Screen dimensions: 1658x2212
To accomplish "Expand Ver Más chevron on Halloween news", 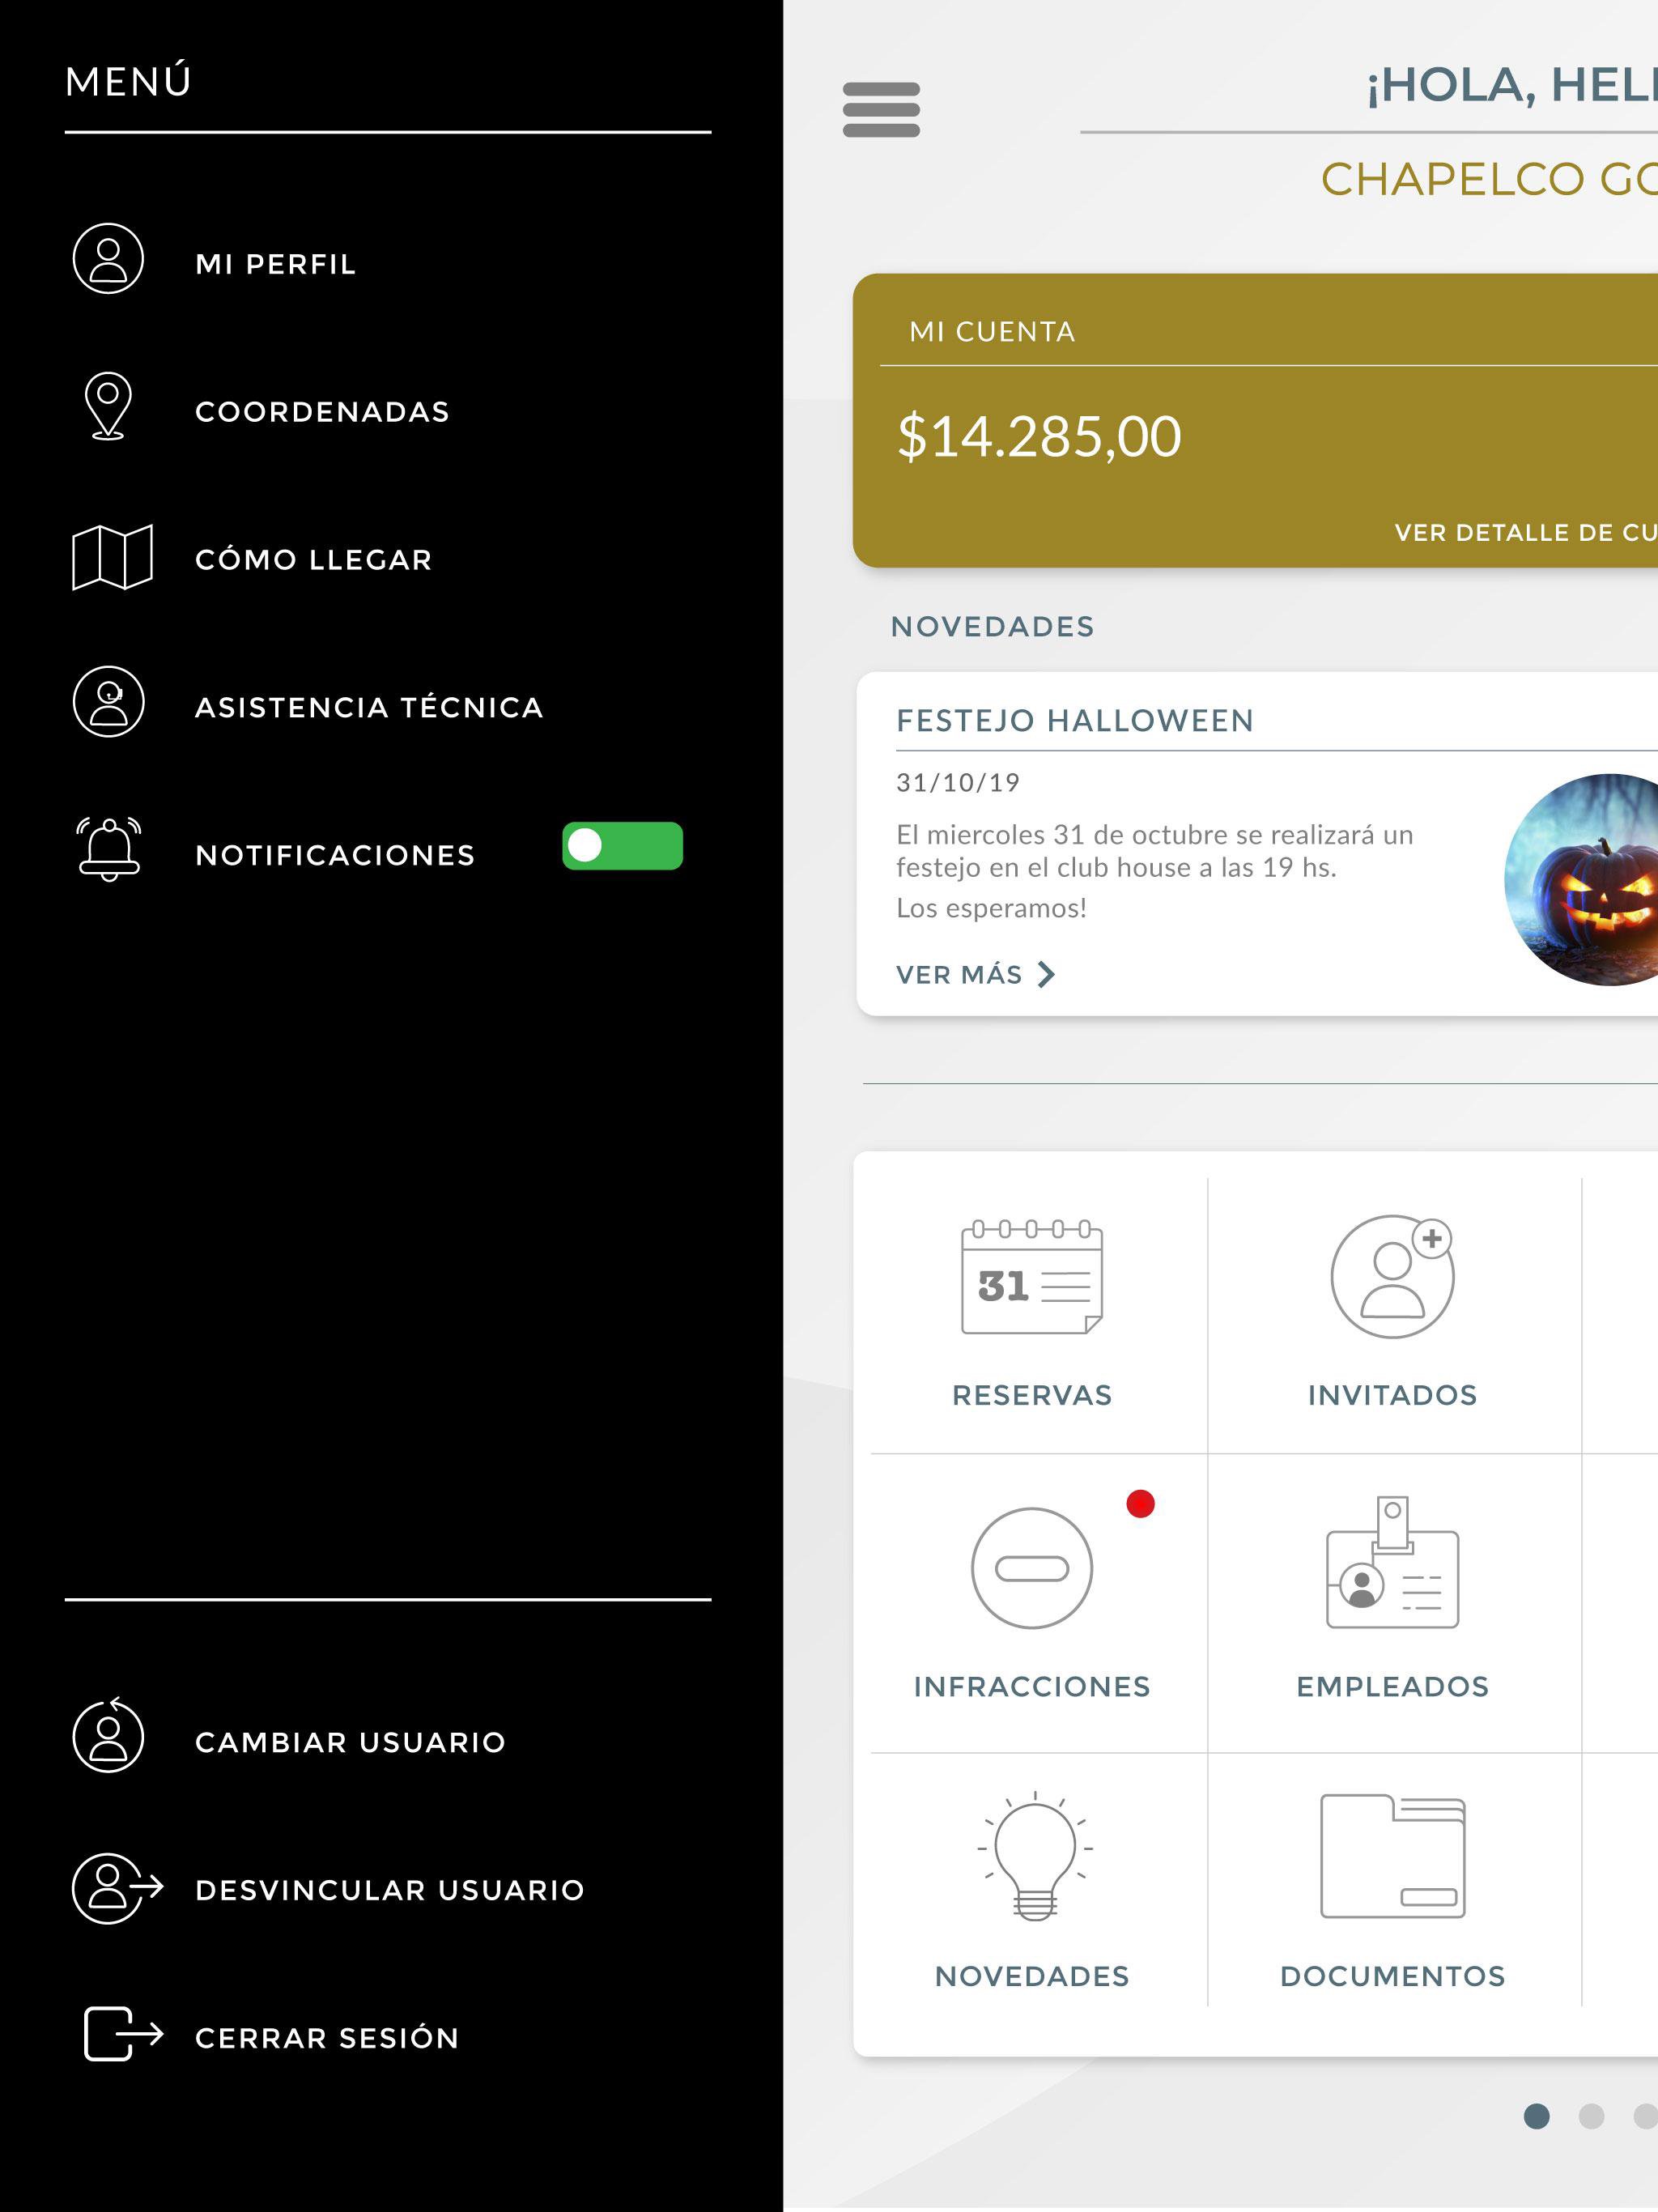I will point(1045,974).
